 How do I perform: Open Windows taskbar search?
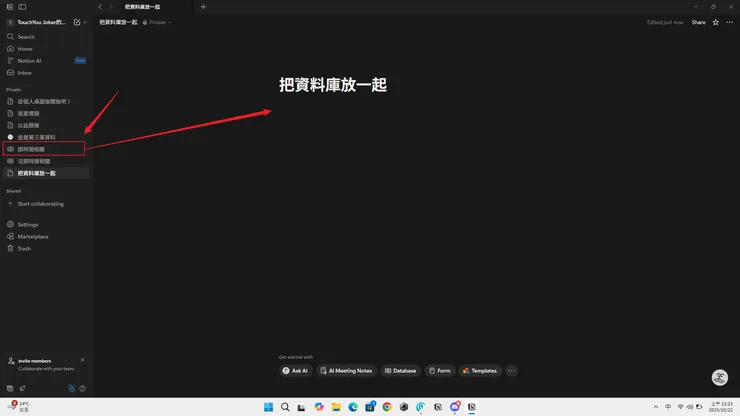[x=285, y=407]
